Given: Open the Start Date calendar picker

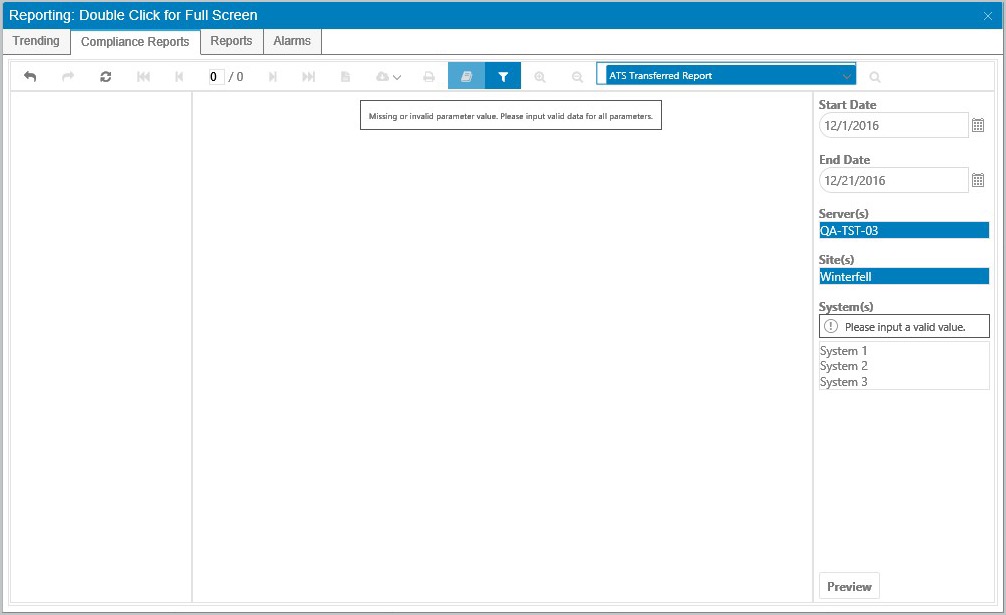Looking at the screenshot, I should pos(978,125).
